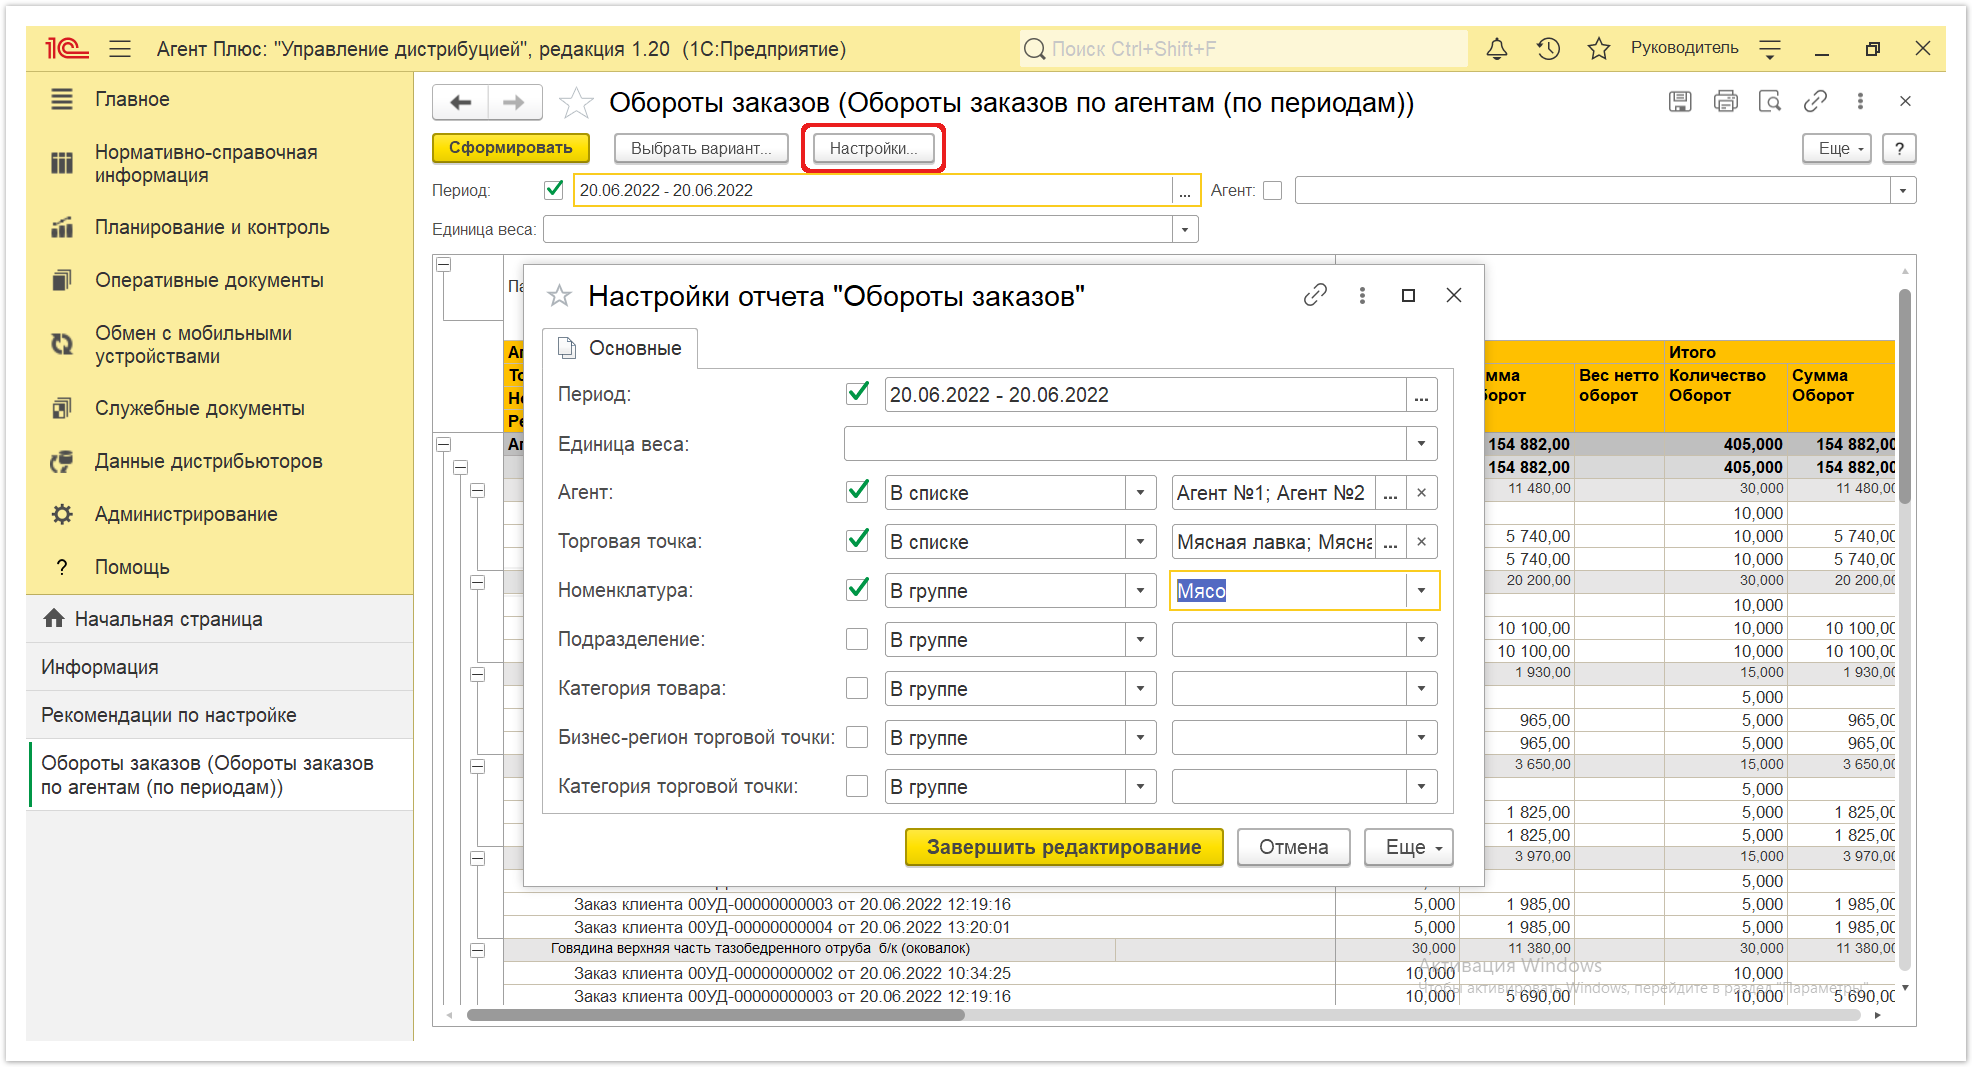Toggle Период checkbox in settings dialog

click(x=857, y=393)
